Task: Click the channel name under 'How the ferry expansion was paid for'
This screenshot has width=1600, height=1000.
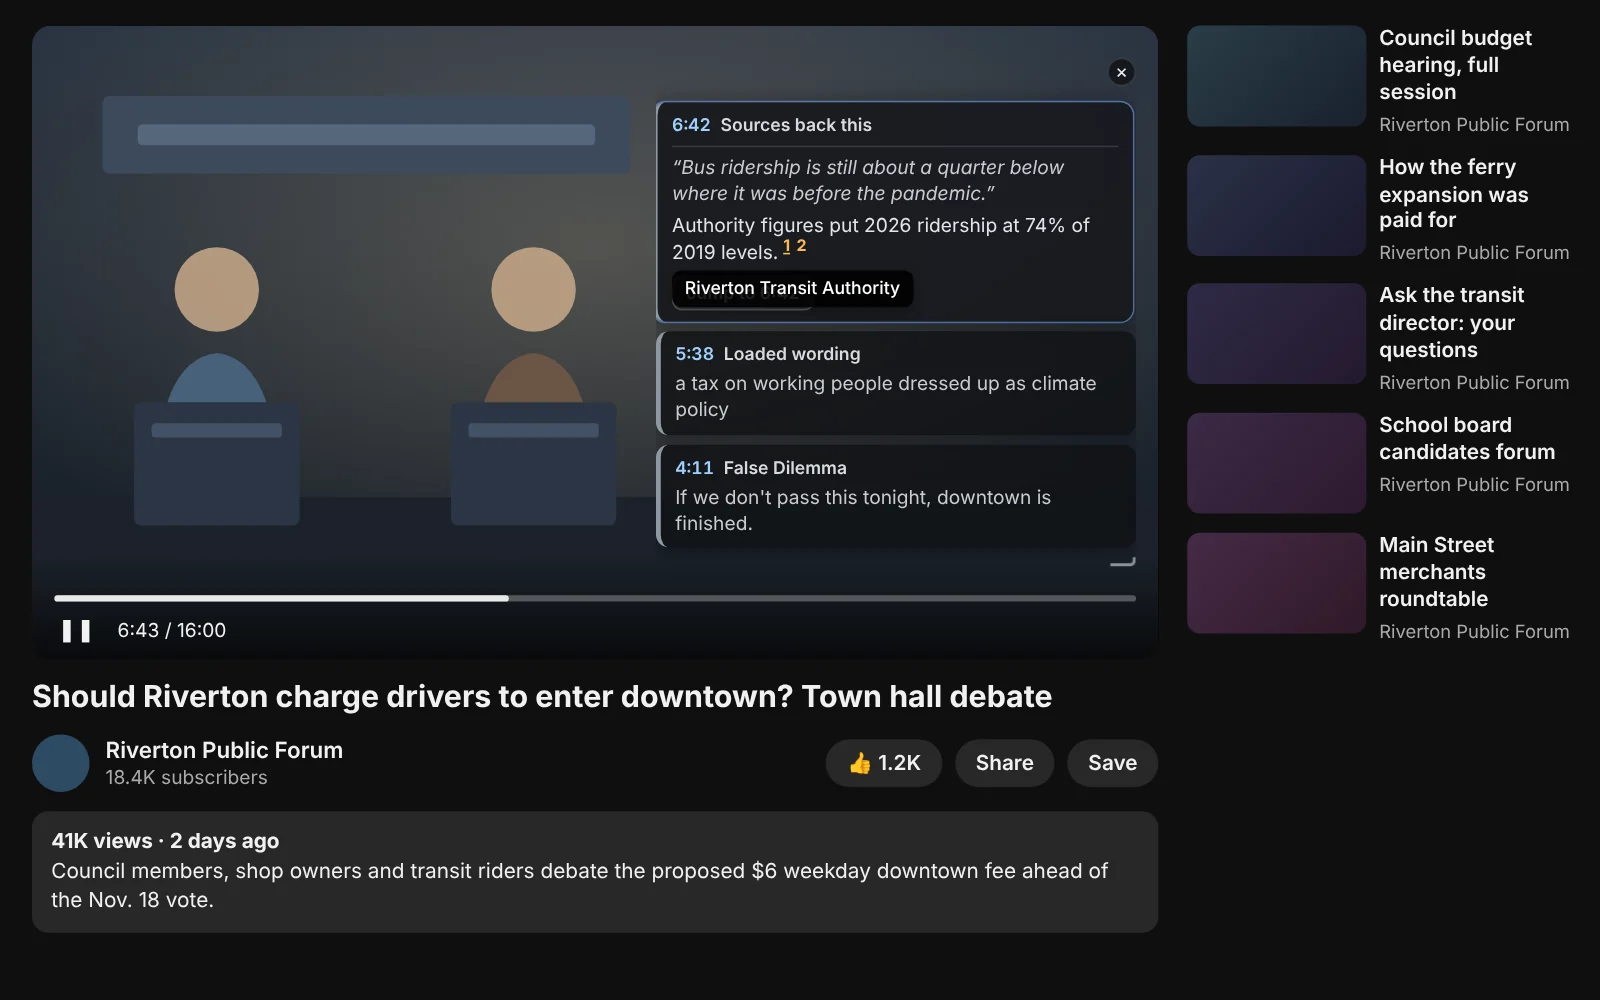Action: click(1474, 253)
